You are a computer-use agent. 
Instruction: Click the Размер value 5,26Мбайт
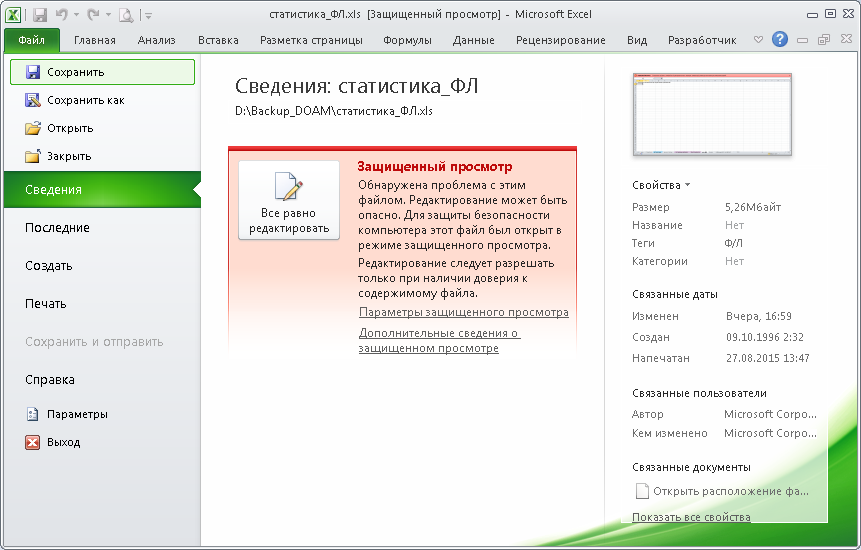click(753, 207)
